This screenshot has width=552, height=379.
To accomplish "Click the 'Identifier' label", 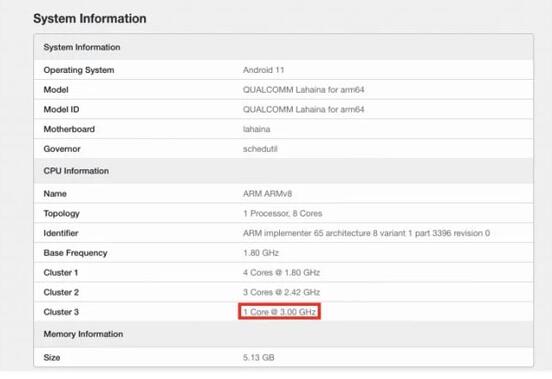I will tap(61, 233).
